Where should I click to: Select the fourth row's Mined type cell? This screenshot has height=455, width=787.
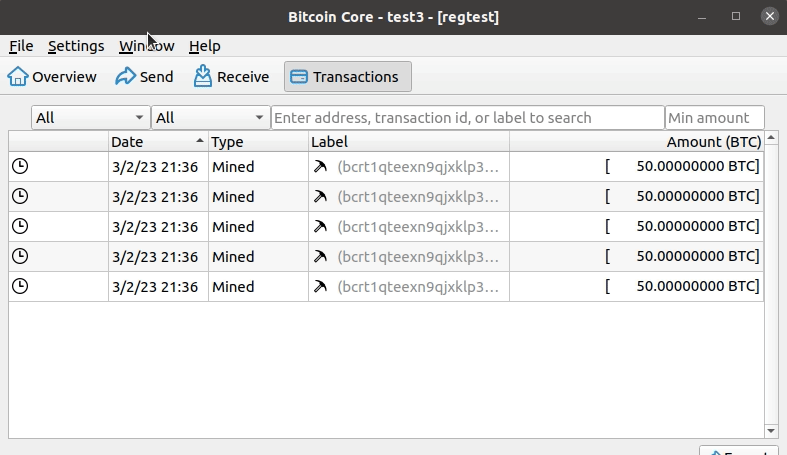[x=258, y=257]
